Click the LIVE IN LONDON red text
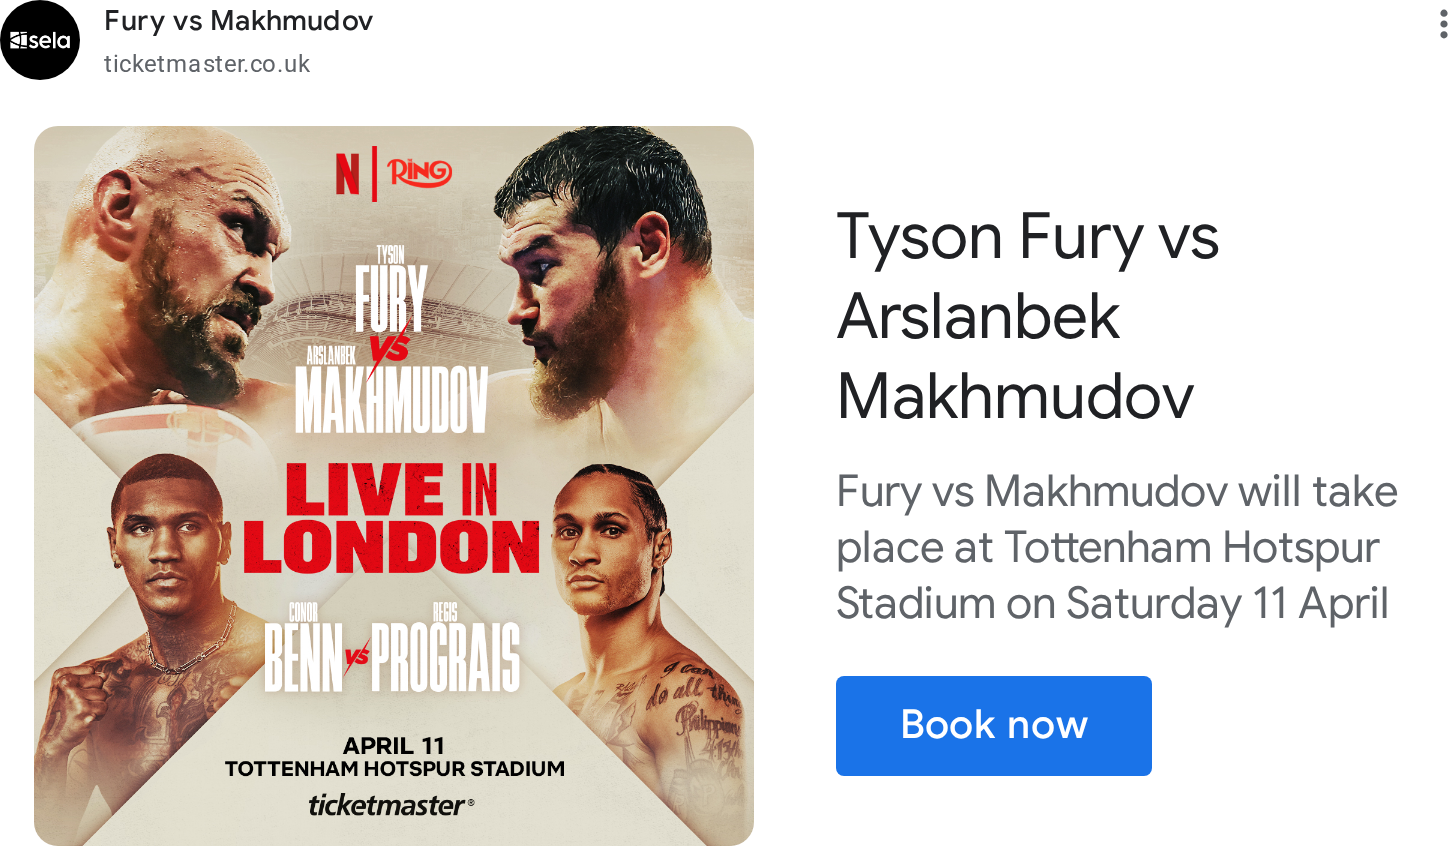Viewport: 1448px width, 846px height. [391, 518]
